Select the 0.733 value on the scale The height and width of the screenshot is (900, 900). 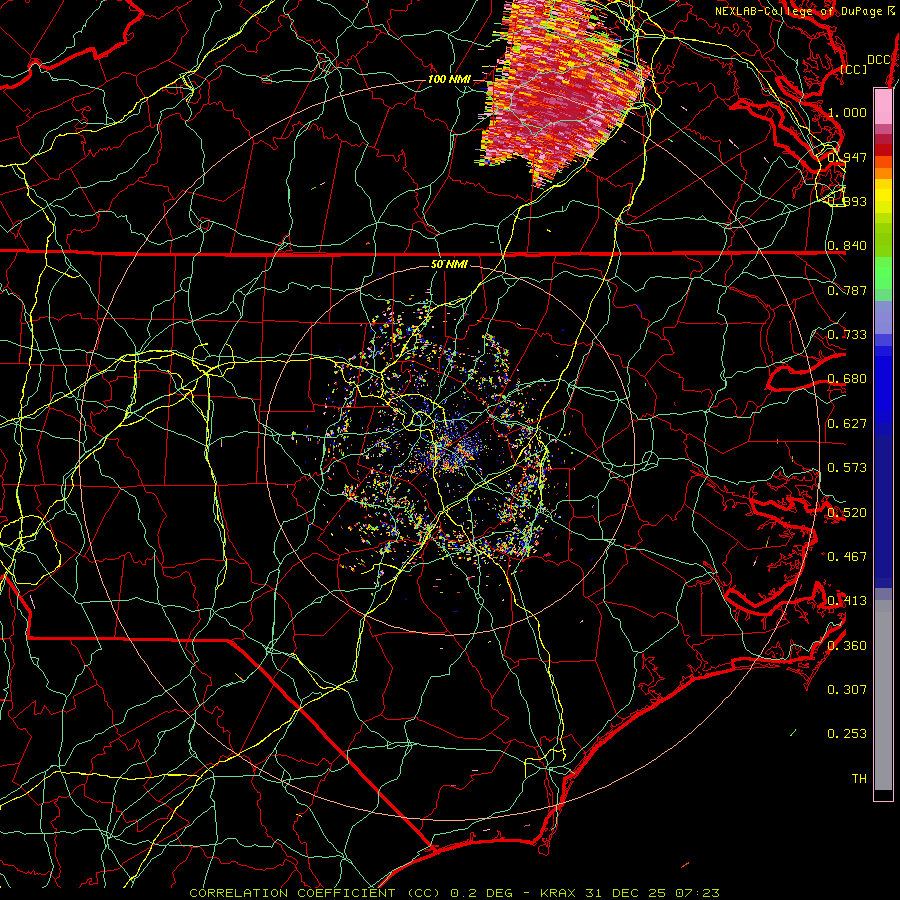(x=847, y=335)
